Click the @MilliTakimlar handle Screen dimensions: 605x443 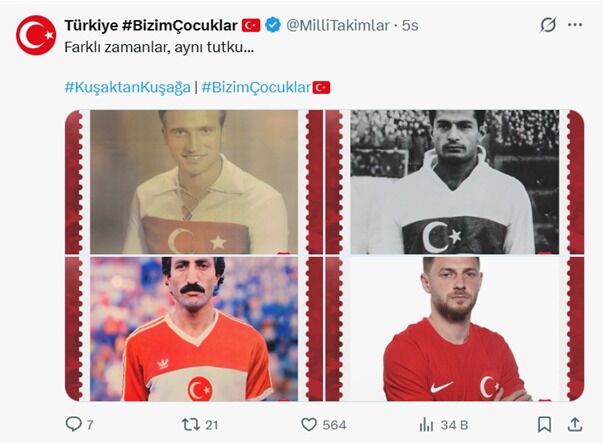pos(338,25)
